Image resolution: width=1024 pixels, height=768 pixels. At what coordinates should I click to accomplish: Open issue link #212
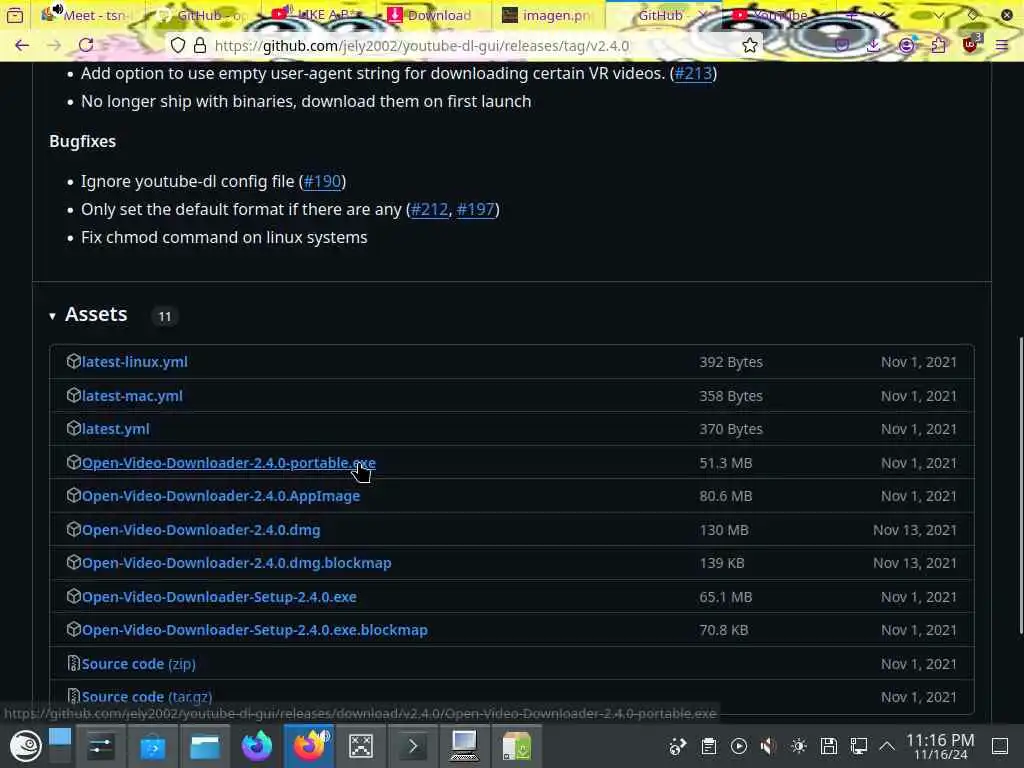(x=429, y=209)
